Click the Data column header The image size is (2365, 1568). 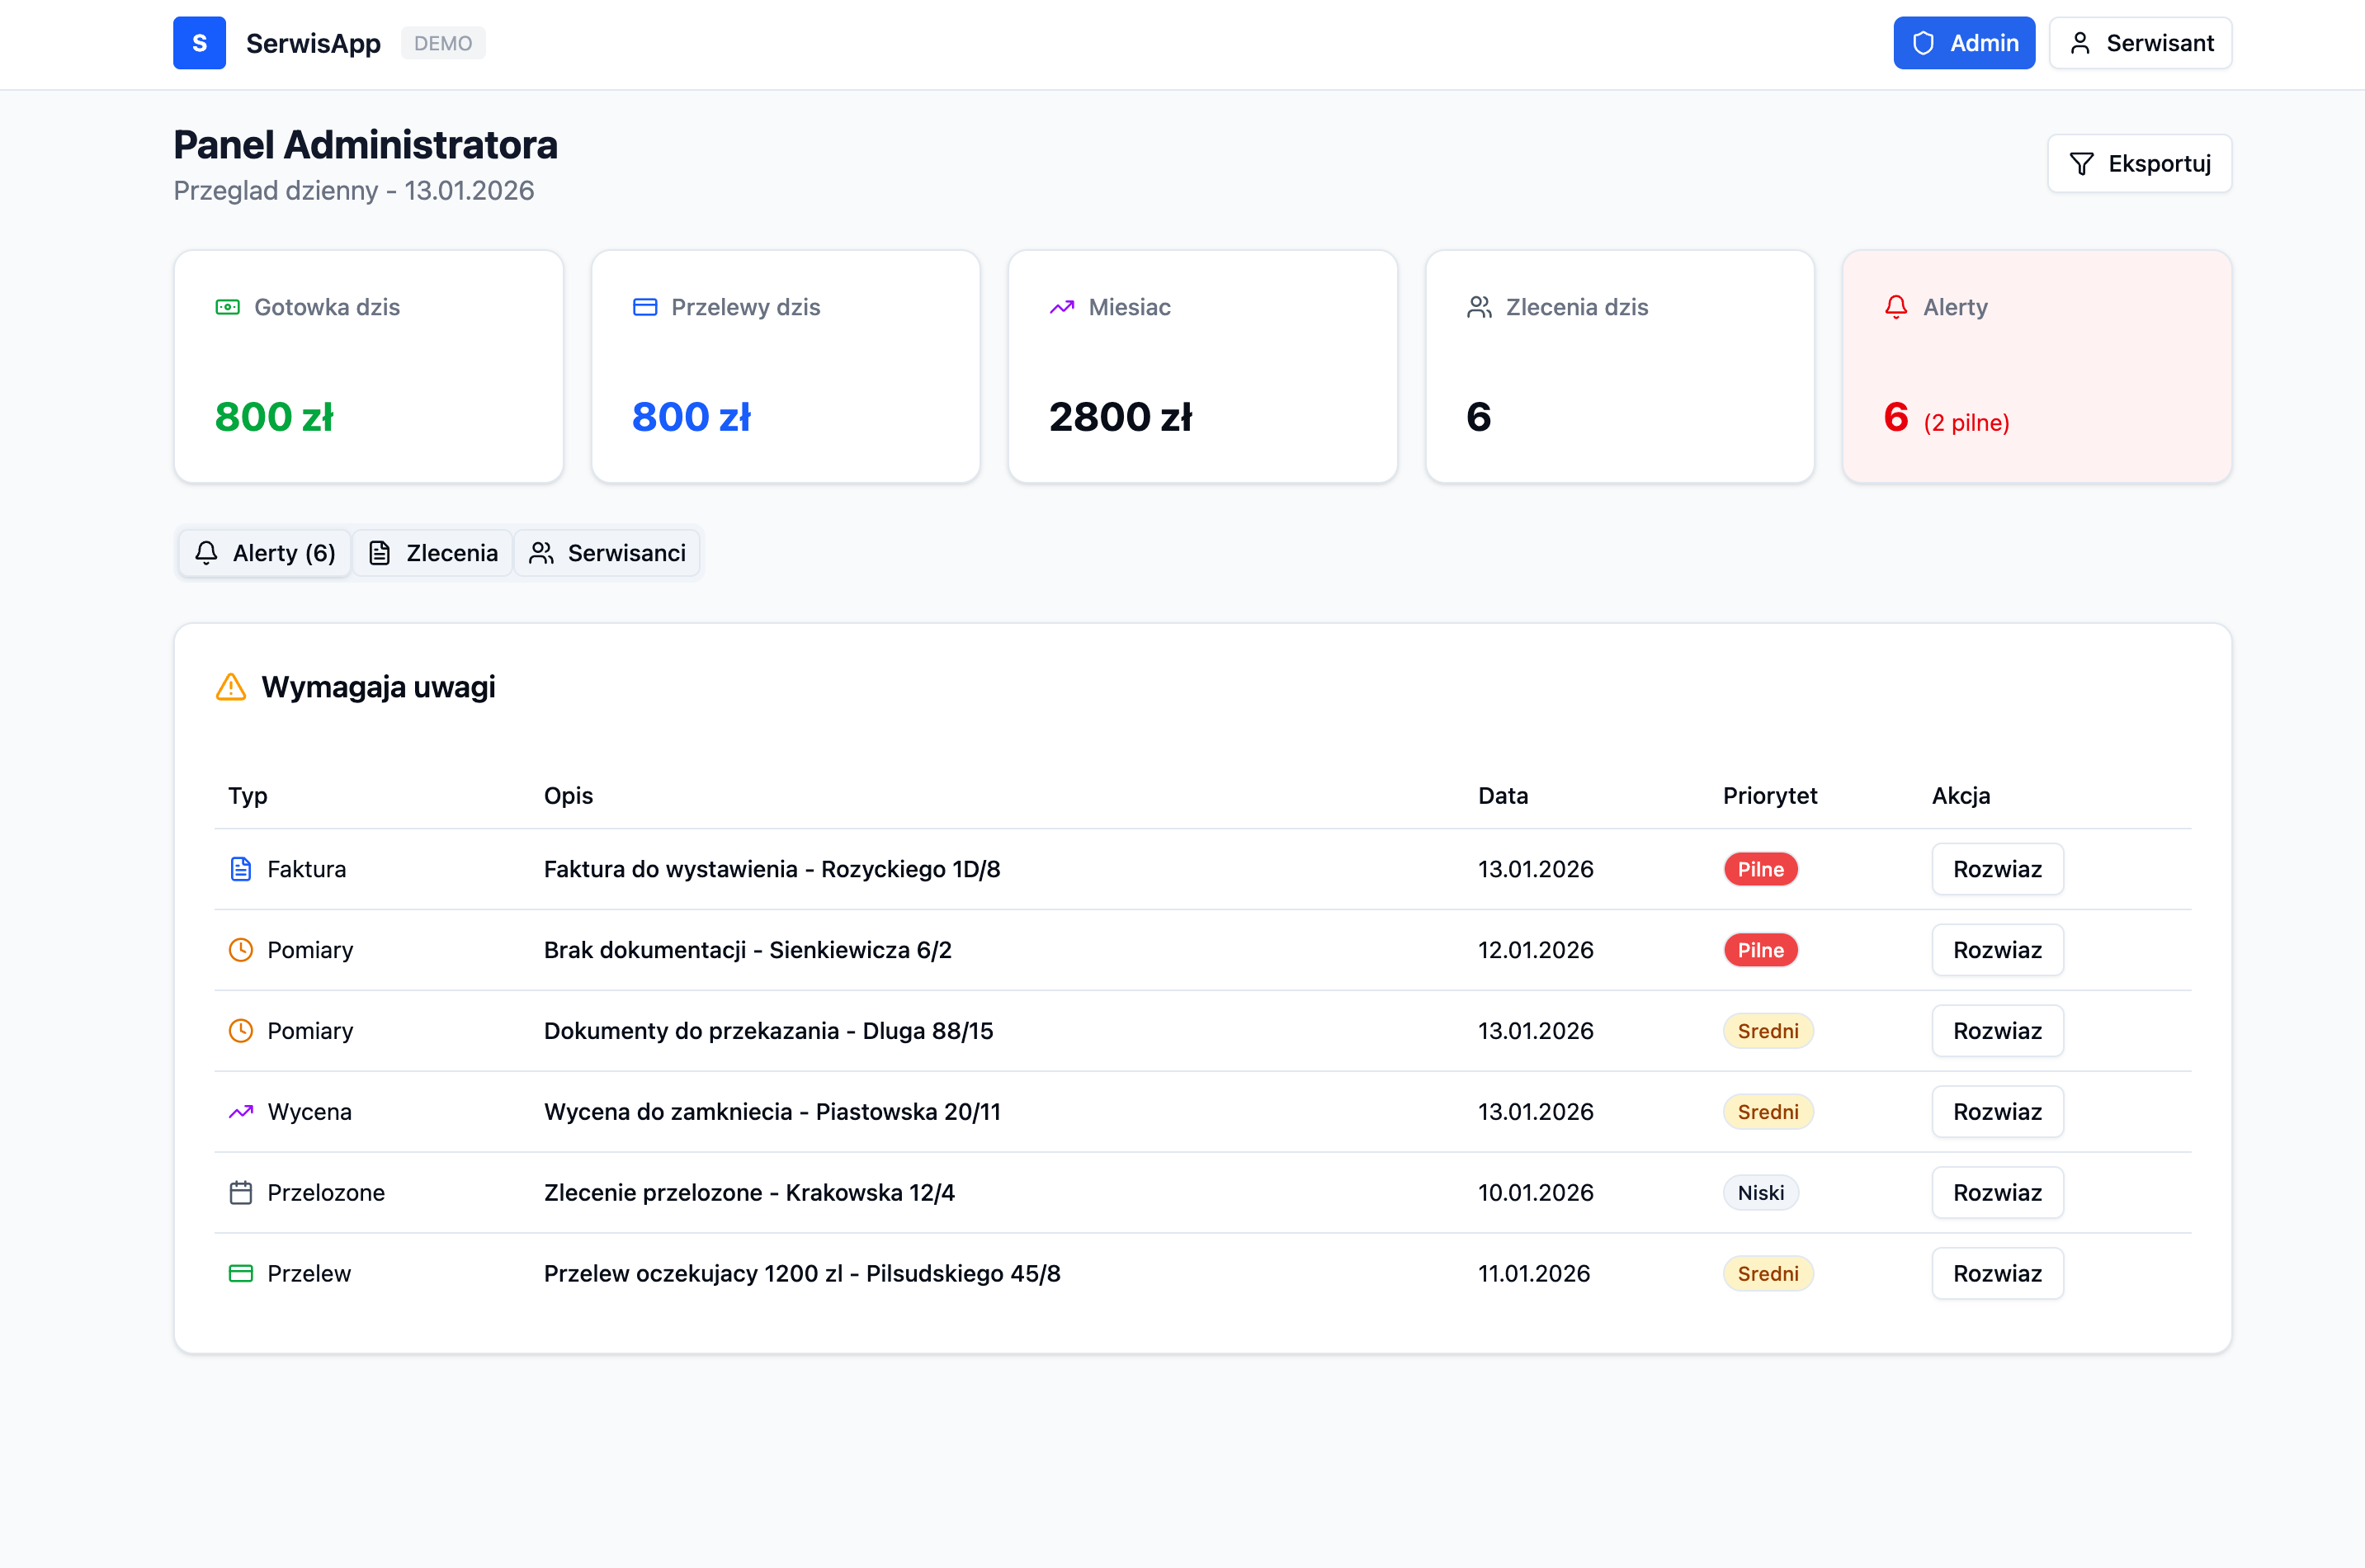[1503, 796]
